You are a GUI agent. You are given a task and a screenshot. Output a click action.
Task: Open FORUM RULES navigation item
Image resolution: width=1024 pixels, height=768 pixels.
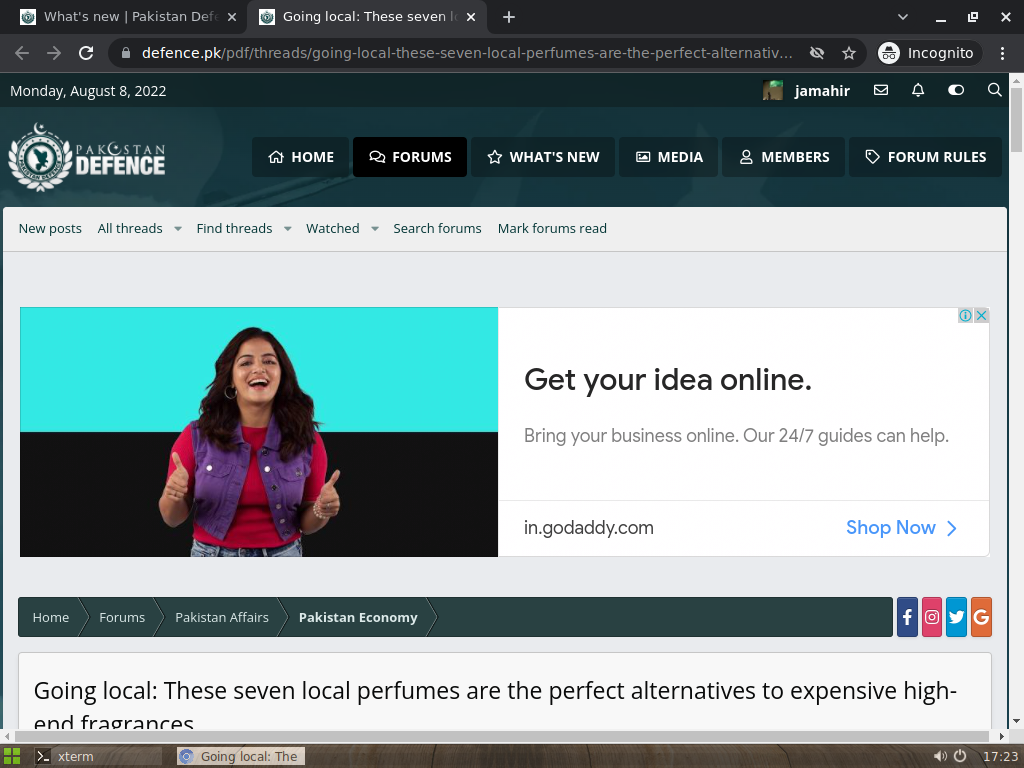click(925, 157)
